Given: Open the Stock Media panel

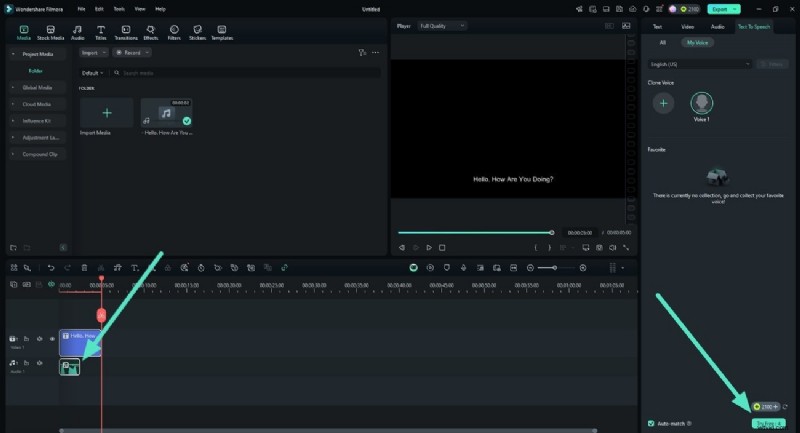Looking at the screenshot, I should [51, 33].
